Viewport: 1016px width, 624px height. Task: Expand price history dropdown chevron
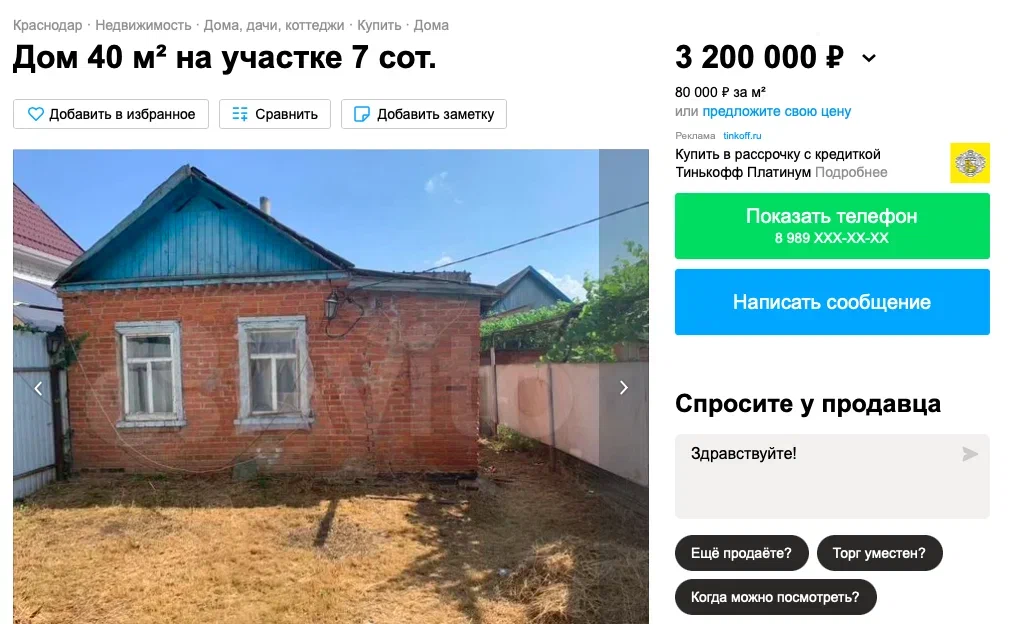click(869, 58)
